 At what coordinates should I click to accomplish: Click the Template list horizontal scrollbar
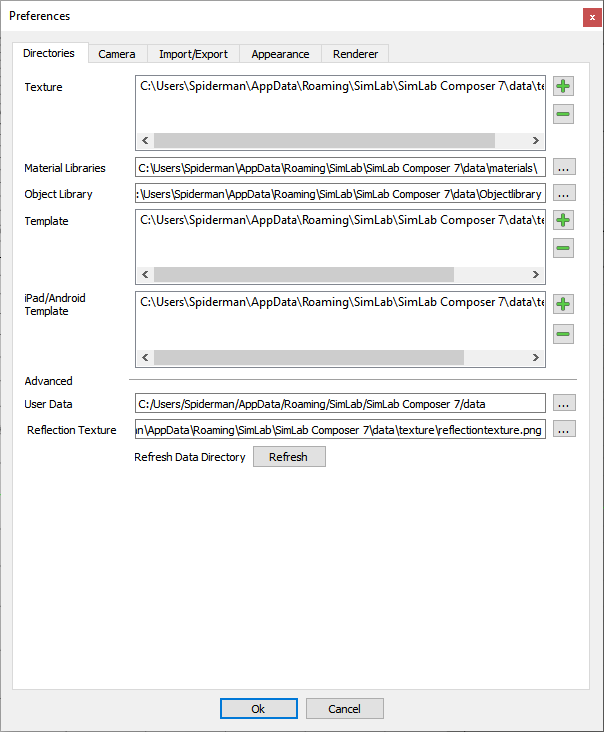click(303, 275)
